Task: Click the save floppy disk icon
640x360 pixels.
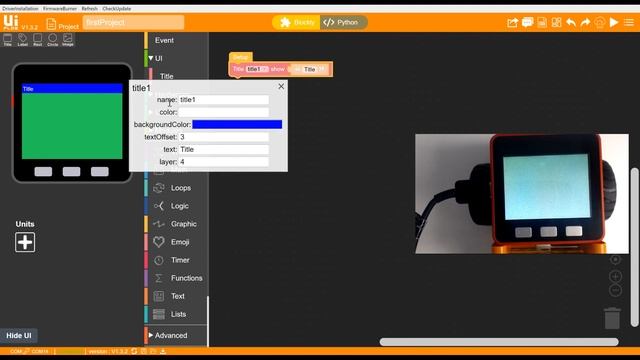Action: [542, 22]
